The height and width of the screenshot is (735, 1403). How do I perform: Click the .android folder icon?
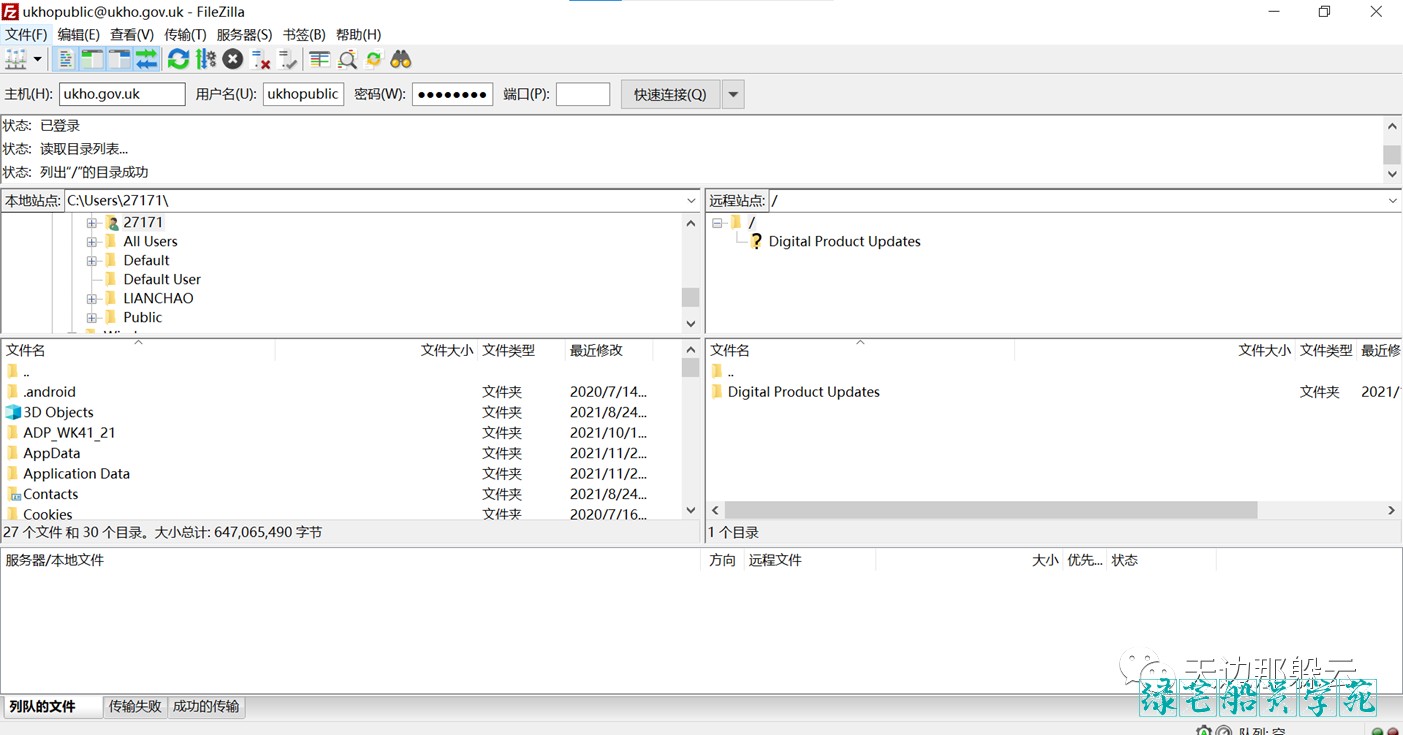pos(13,392)
